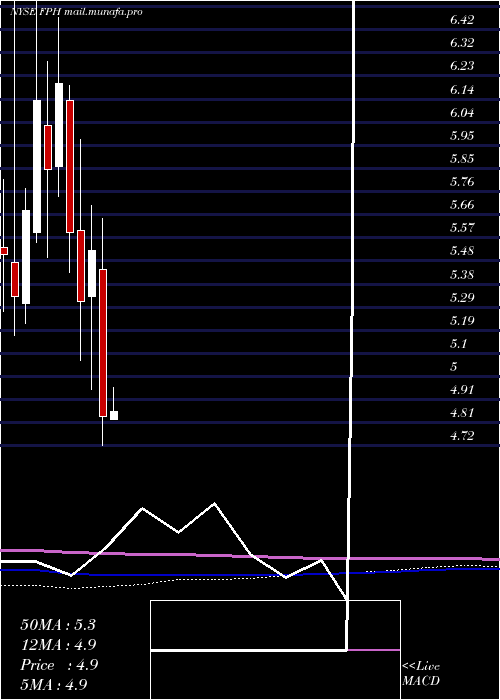Click the 5.85 price axis label
The height and width of the screenshot is (700, 500).
point(462,159)
